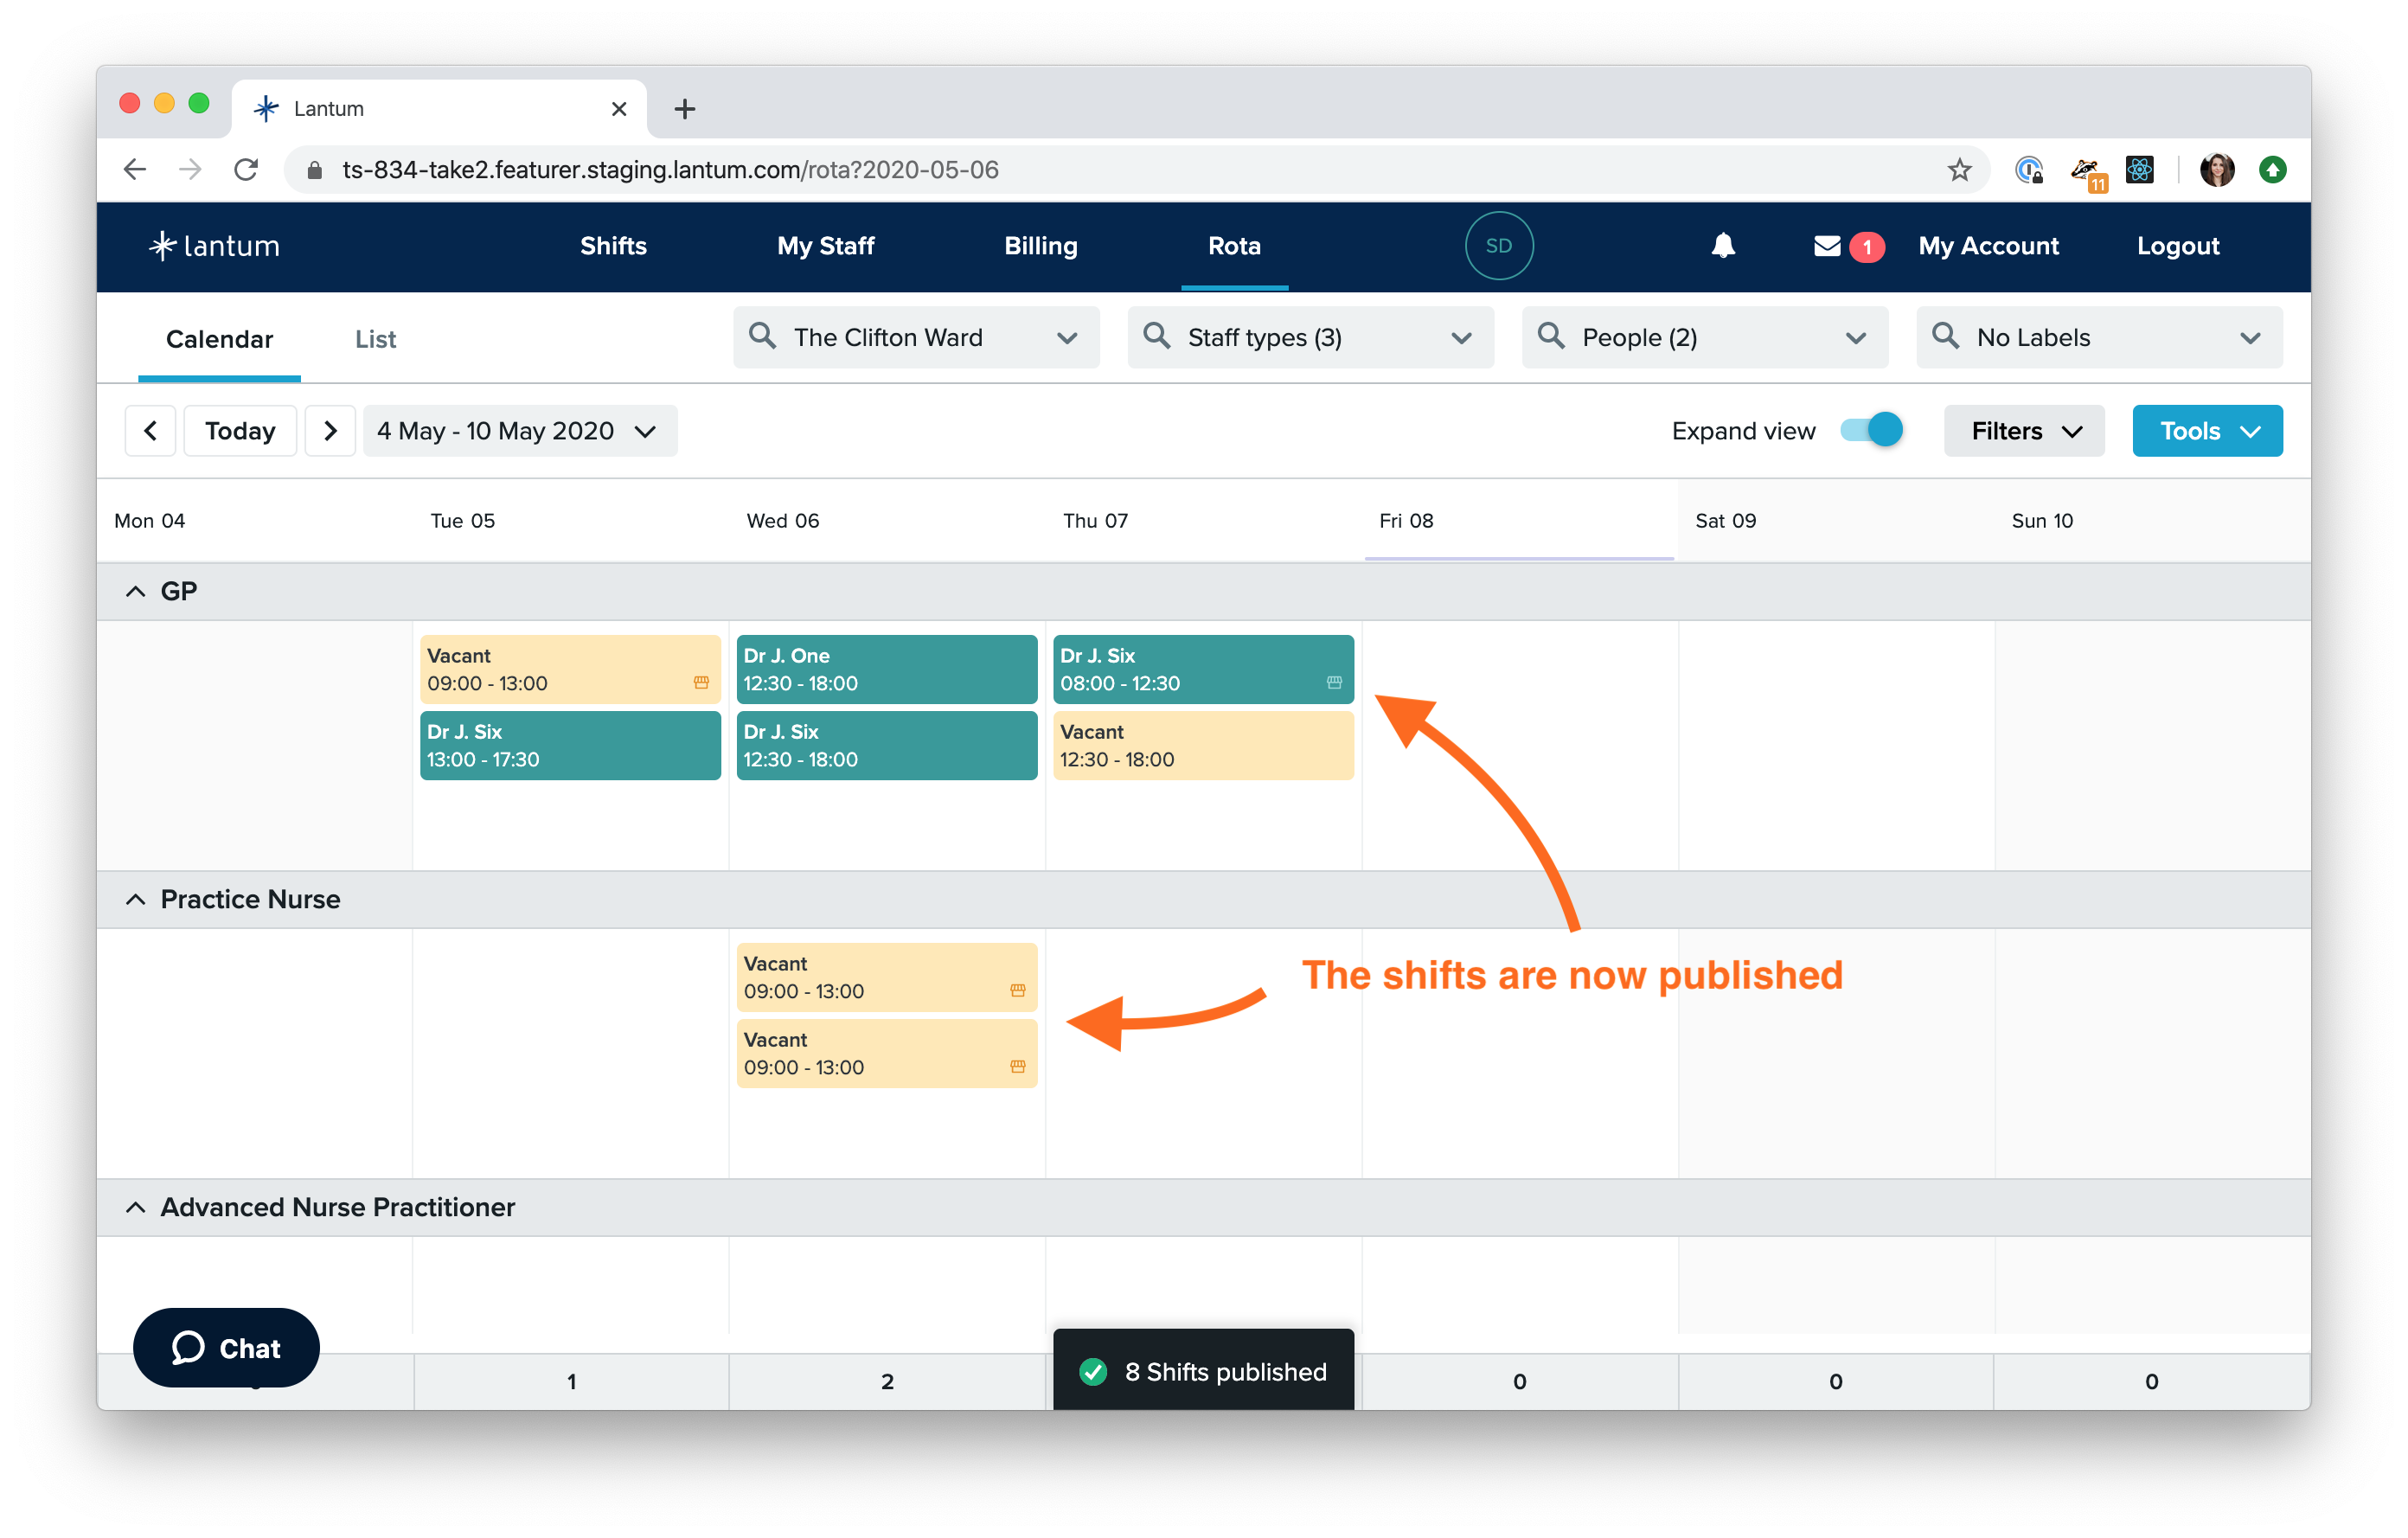The image size is (2408, 1538).
Task: Open Dr J. Six 13:00 - 17:30 shift
Action: [570, 745]
